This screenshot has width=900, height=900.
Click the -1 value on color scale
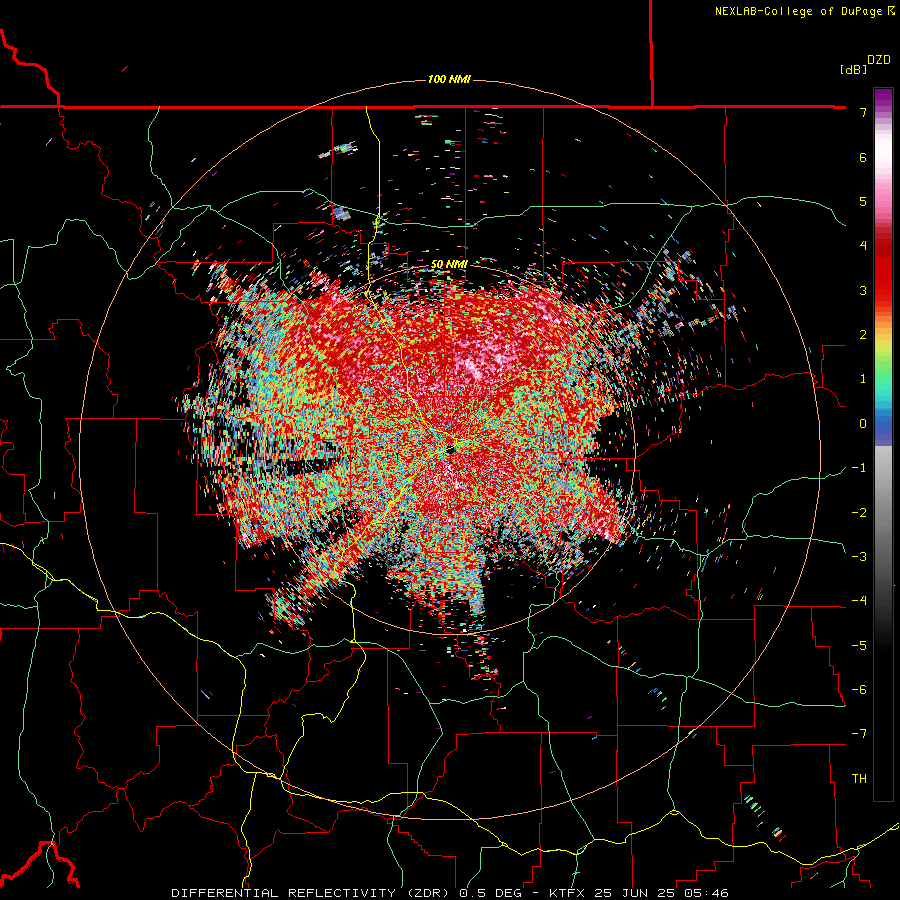[859, 468]
